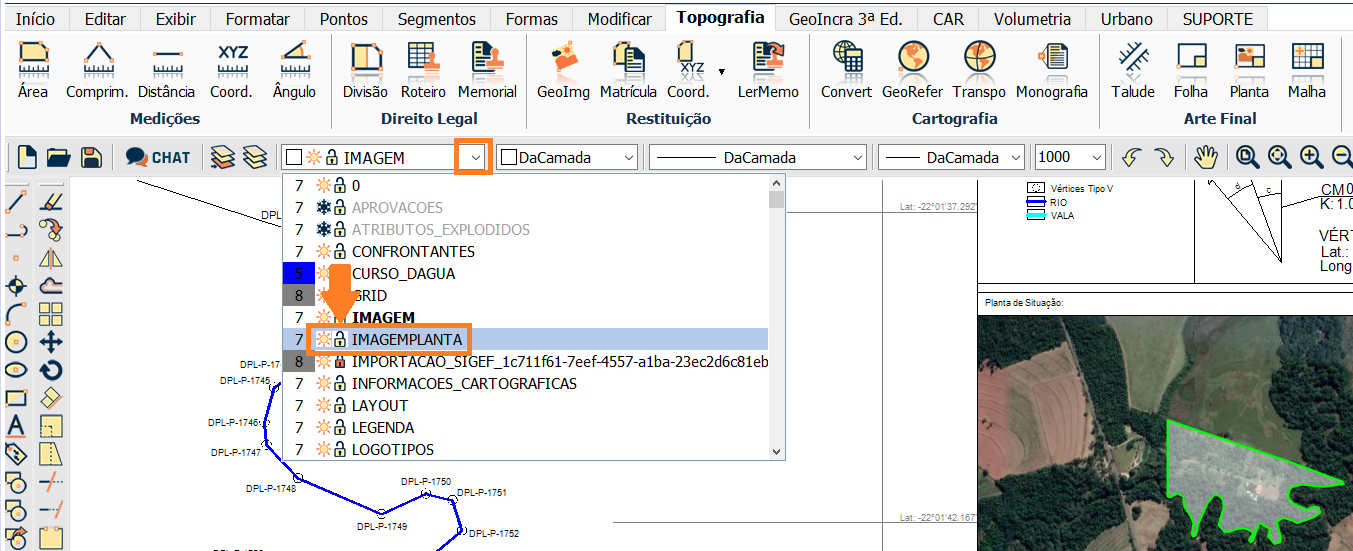This screenshot has width=1353, height=551.
Task: Open the CHAT support button
Action: (158, 157)
